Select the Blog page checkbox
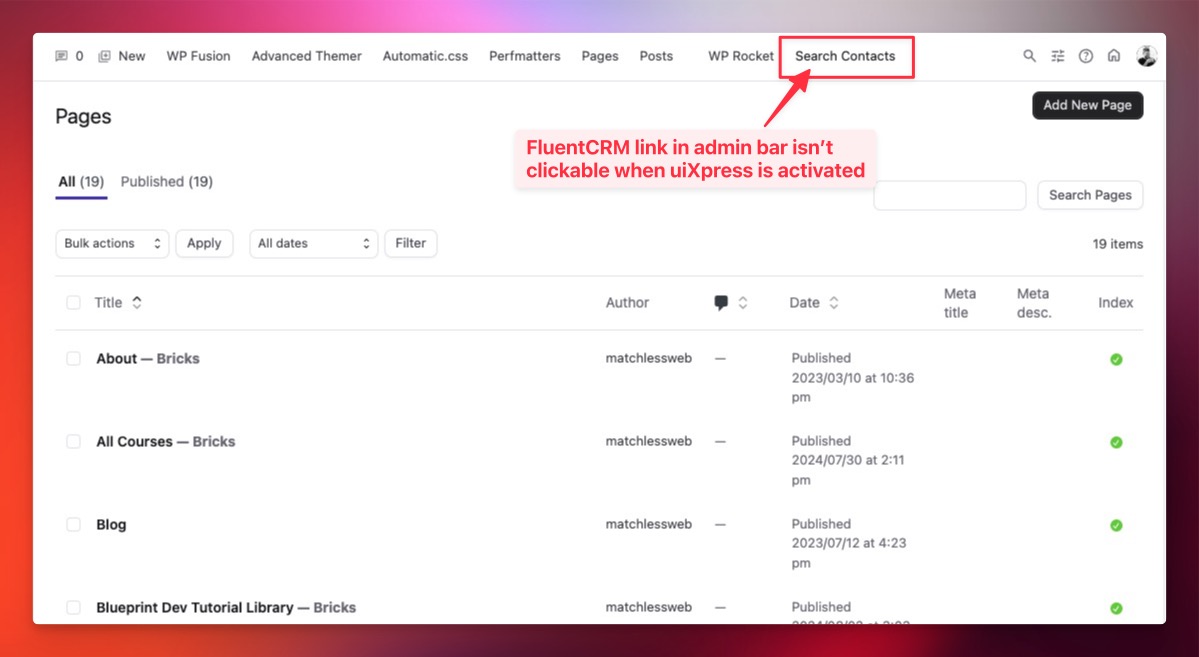The image size is (1199, 657). click(x=73, y=524)
